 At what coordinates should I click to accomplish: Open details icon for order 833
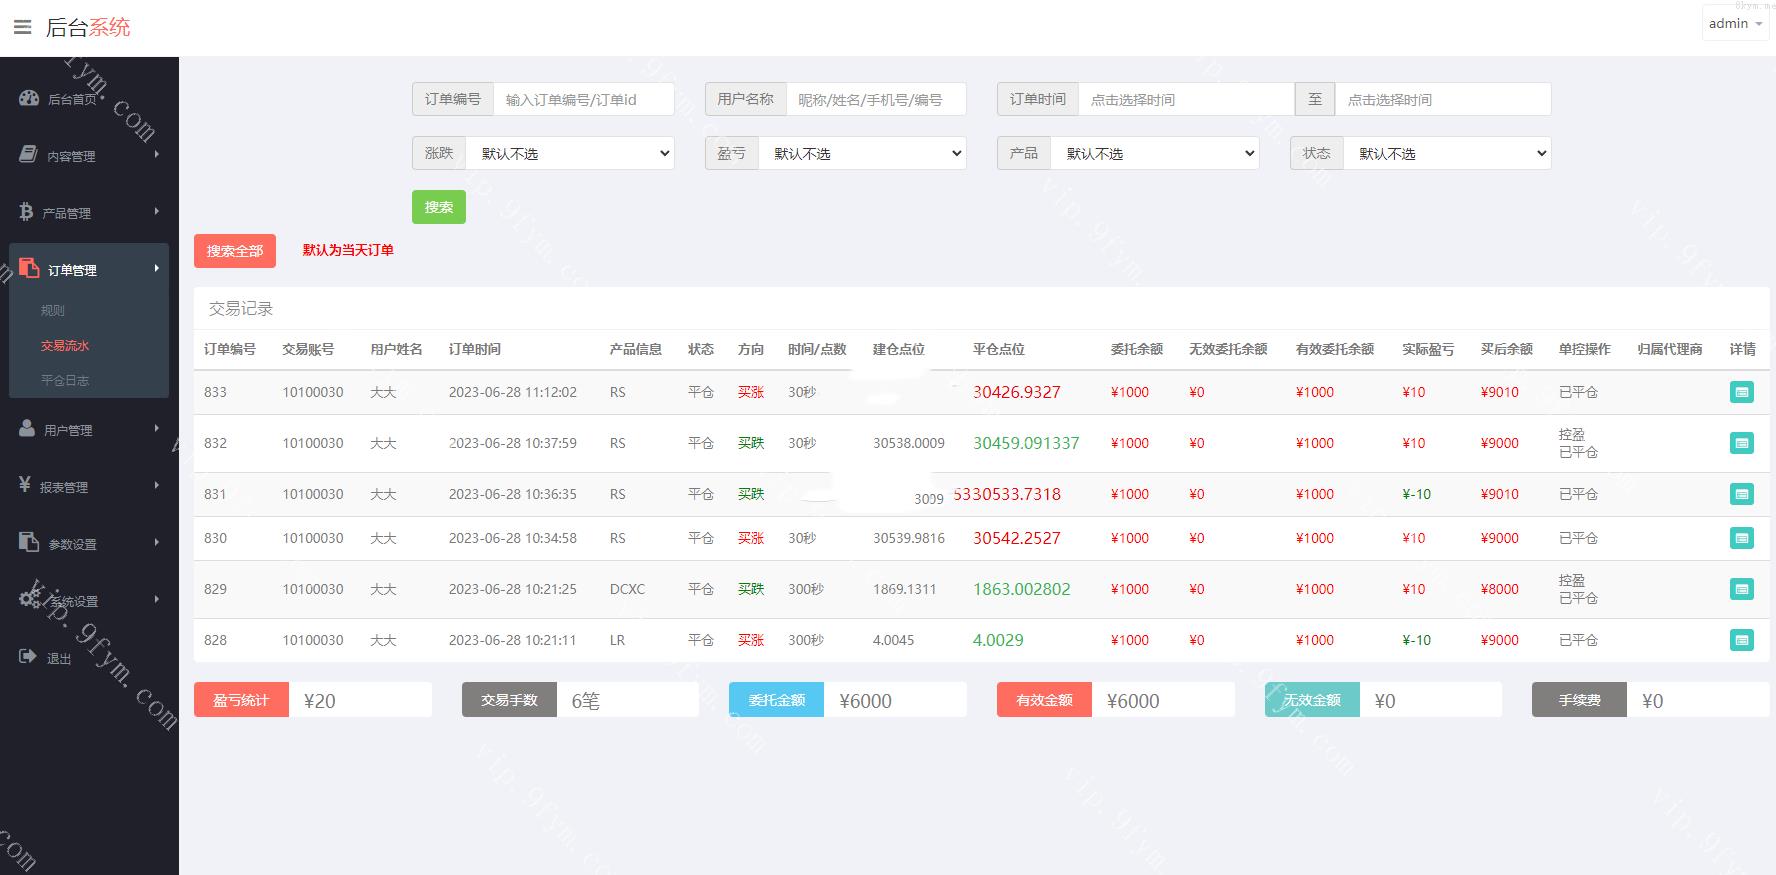tap(1741, 393)
